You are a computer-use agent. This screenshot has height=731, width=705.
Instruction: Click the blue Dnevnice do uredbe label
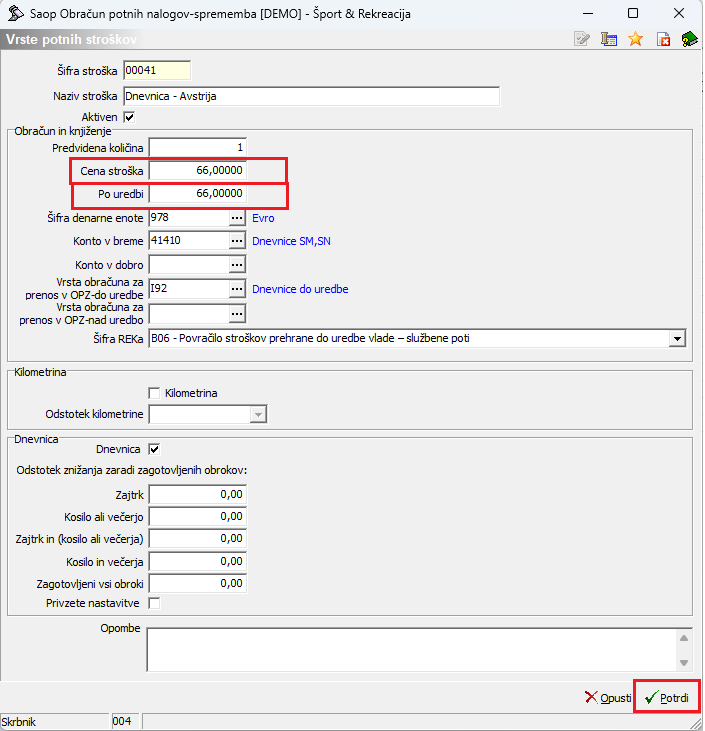coord(300,289)
